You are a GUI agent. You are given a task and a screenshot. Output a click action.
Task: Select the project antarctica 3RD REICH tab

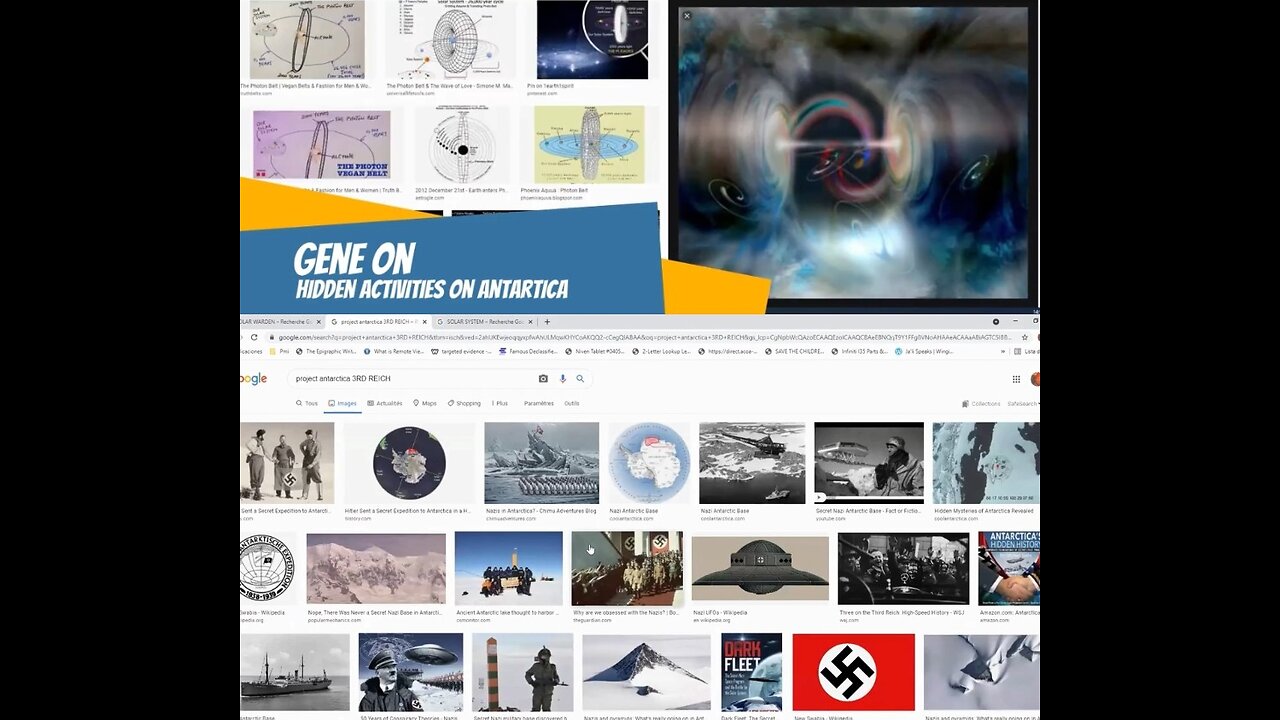pos(380,322)
